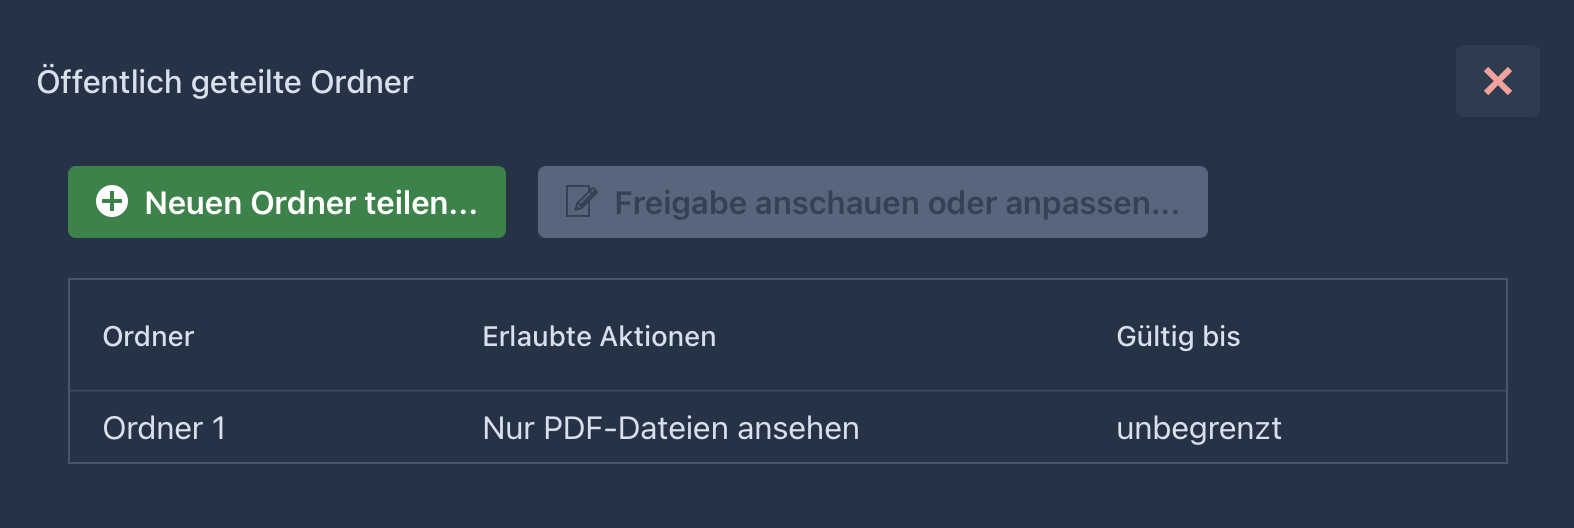
Task: Select the "Ordner 1" folder name cell
Action: tap(164, 428)
